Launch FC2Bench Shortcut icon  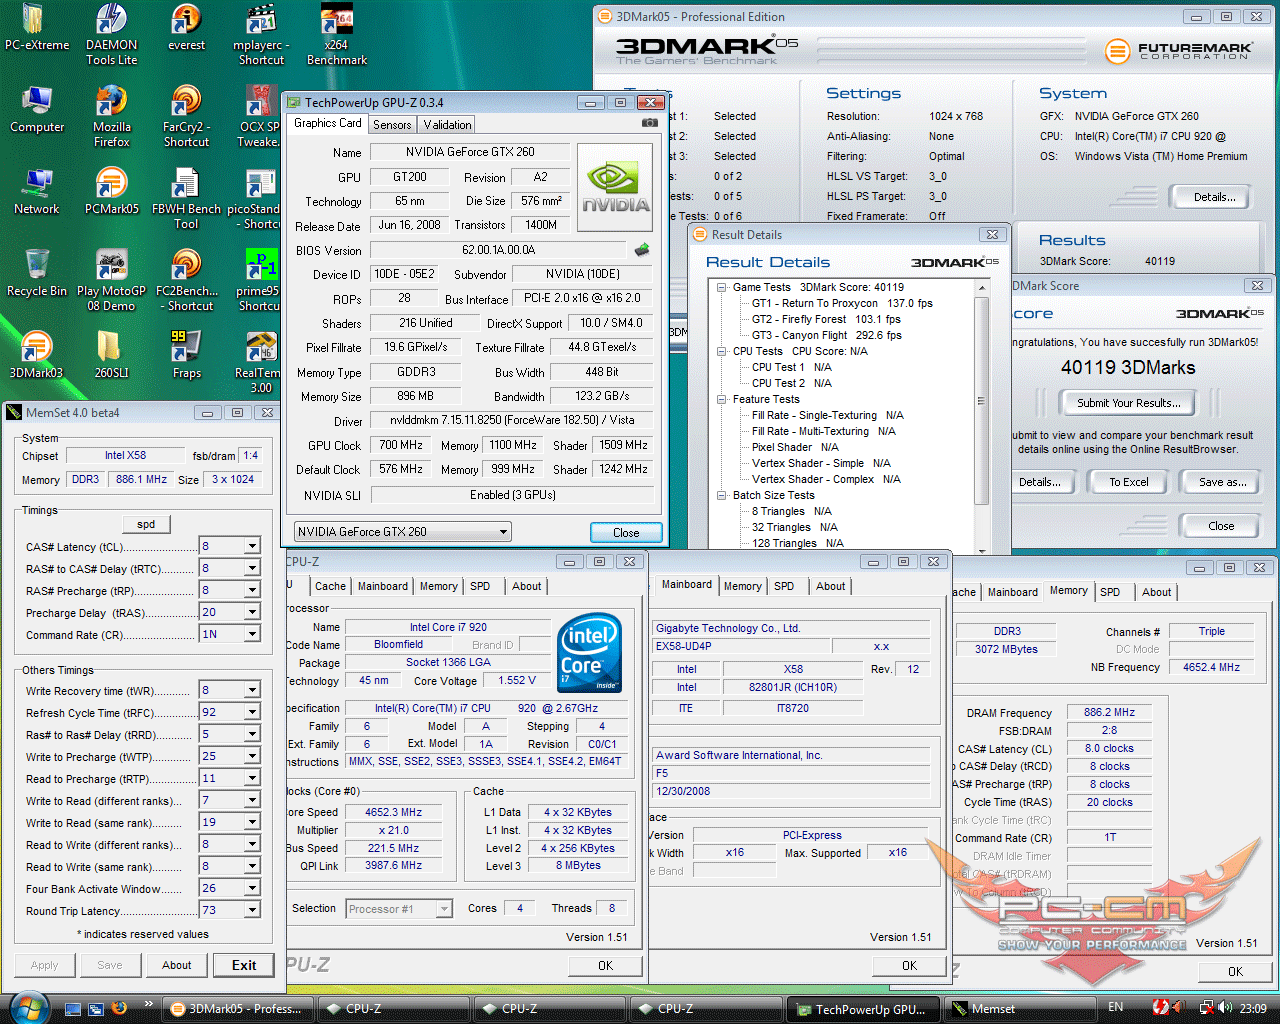(186, 281)
